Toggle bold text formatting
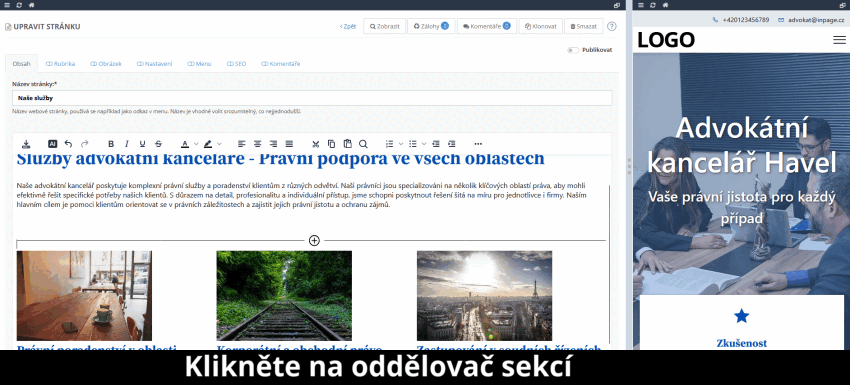 [x=111, y=144]
